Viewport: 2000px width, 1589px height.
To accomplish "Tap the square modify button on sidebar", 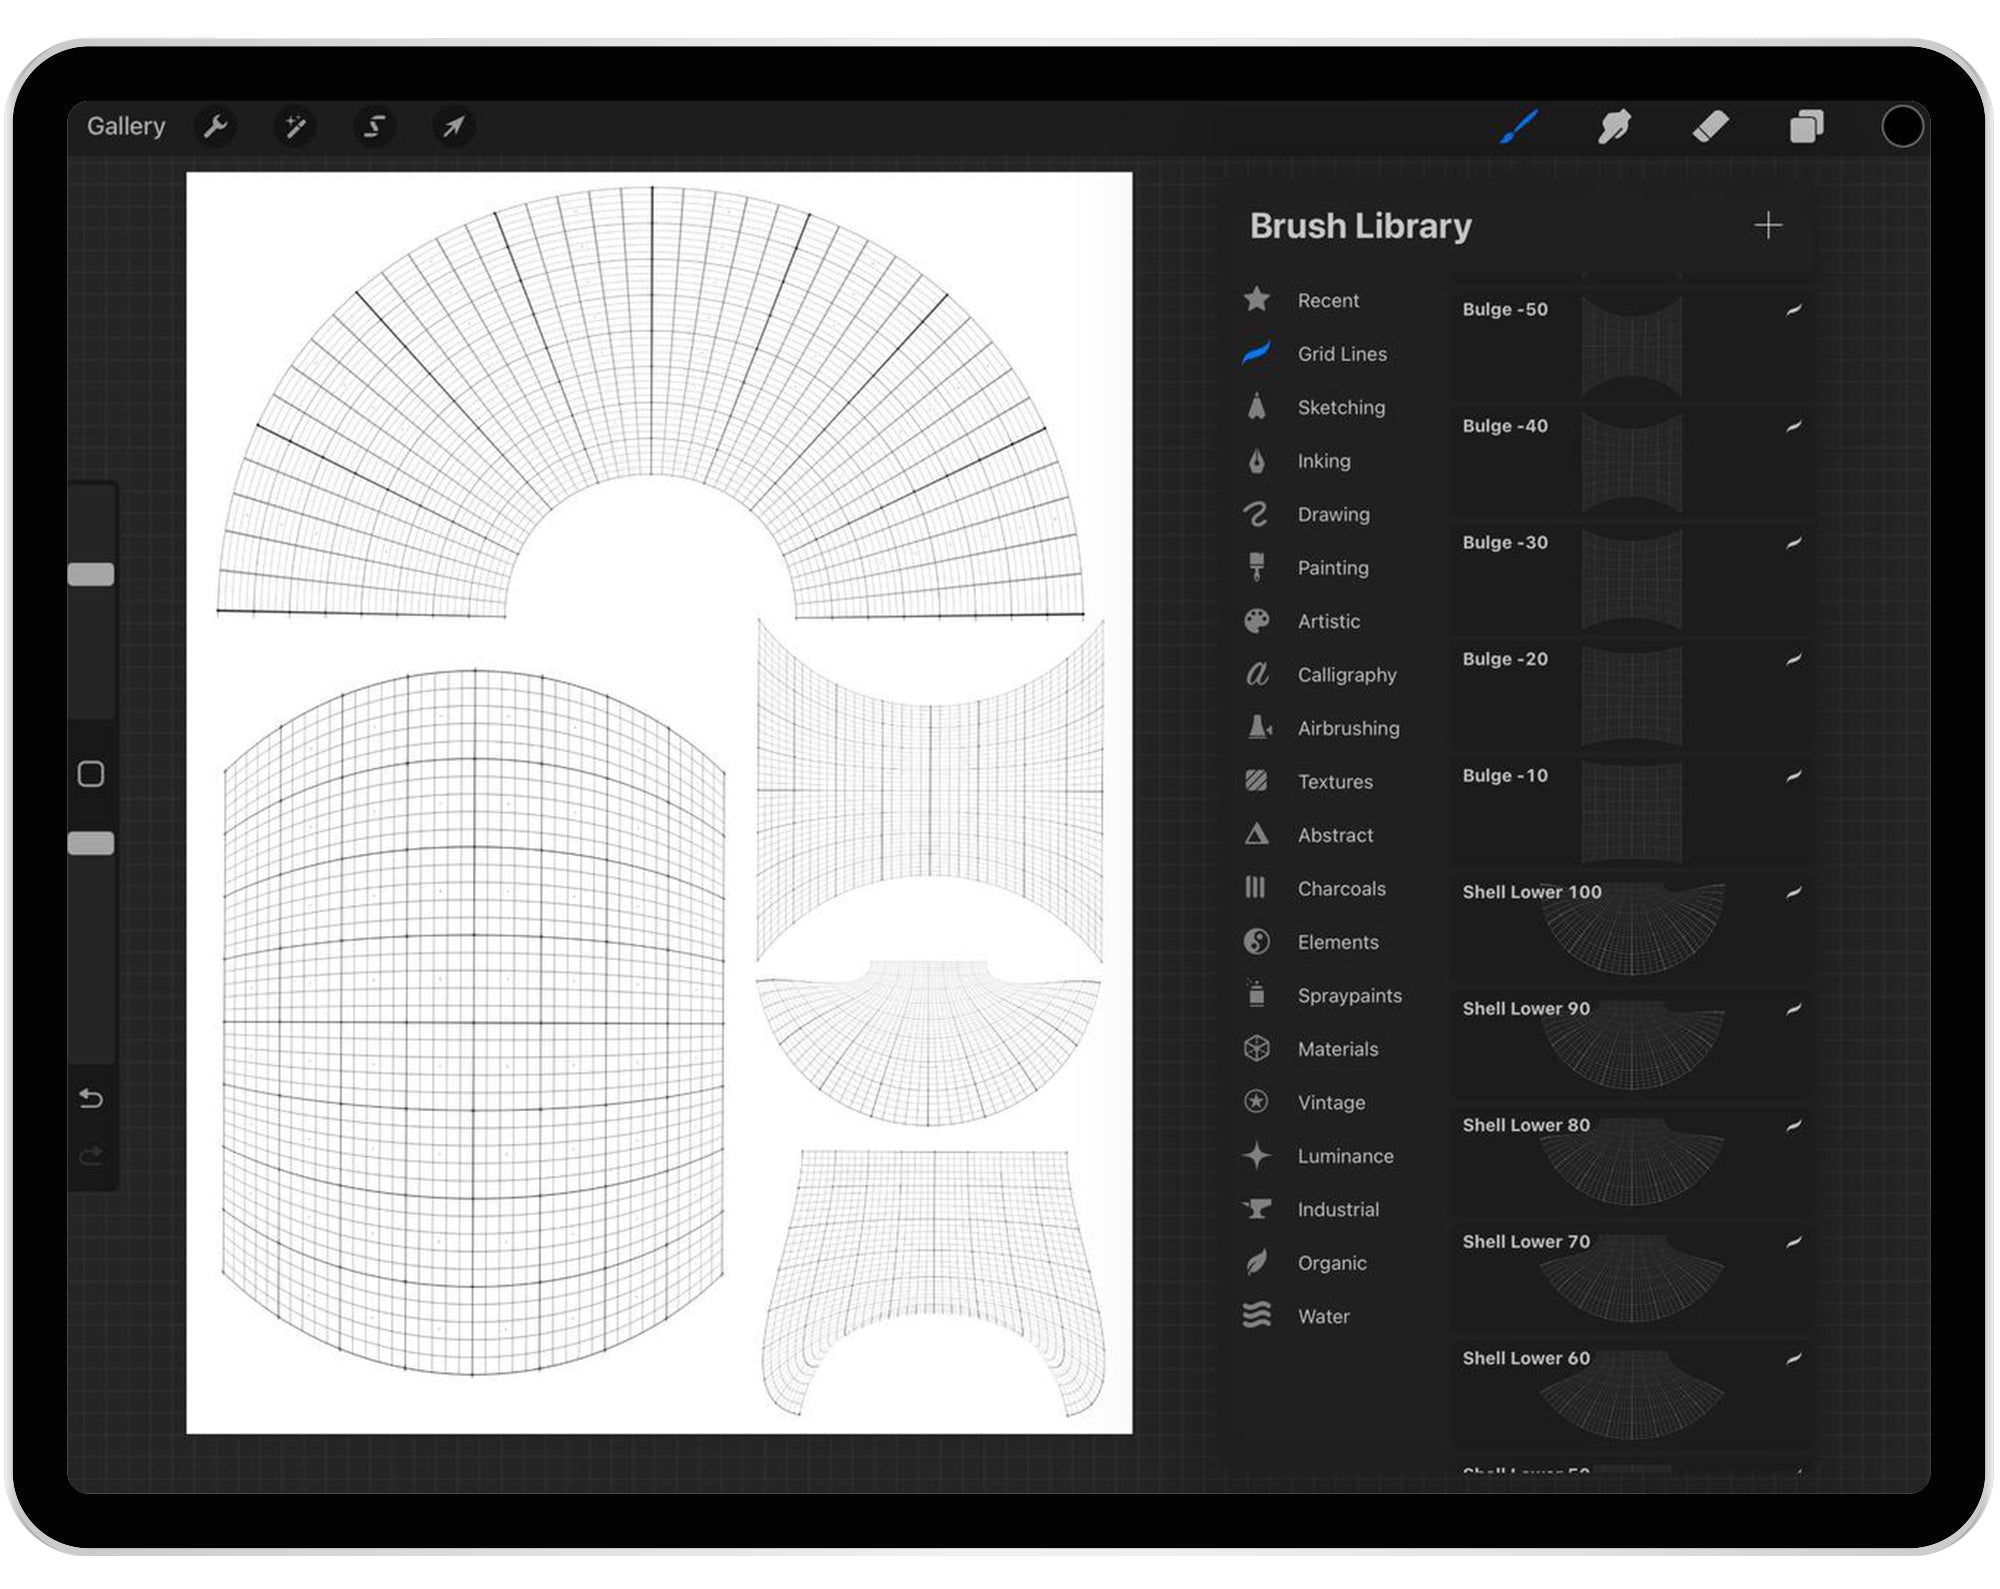I will (x=91, y=774).
